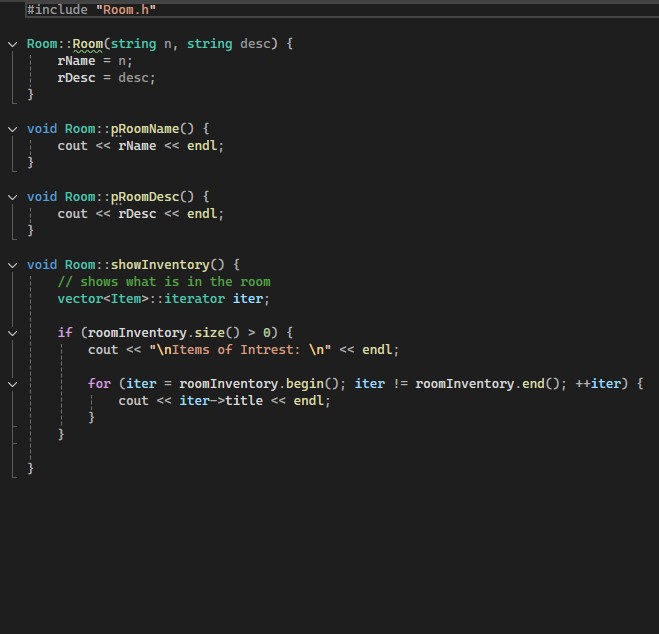659x634 pixels.
Task: Click roomInventory.size() in if condition
Action: 163,333
